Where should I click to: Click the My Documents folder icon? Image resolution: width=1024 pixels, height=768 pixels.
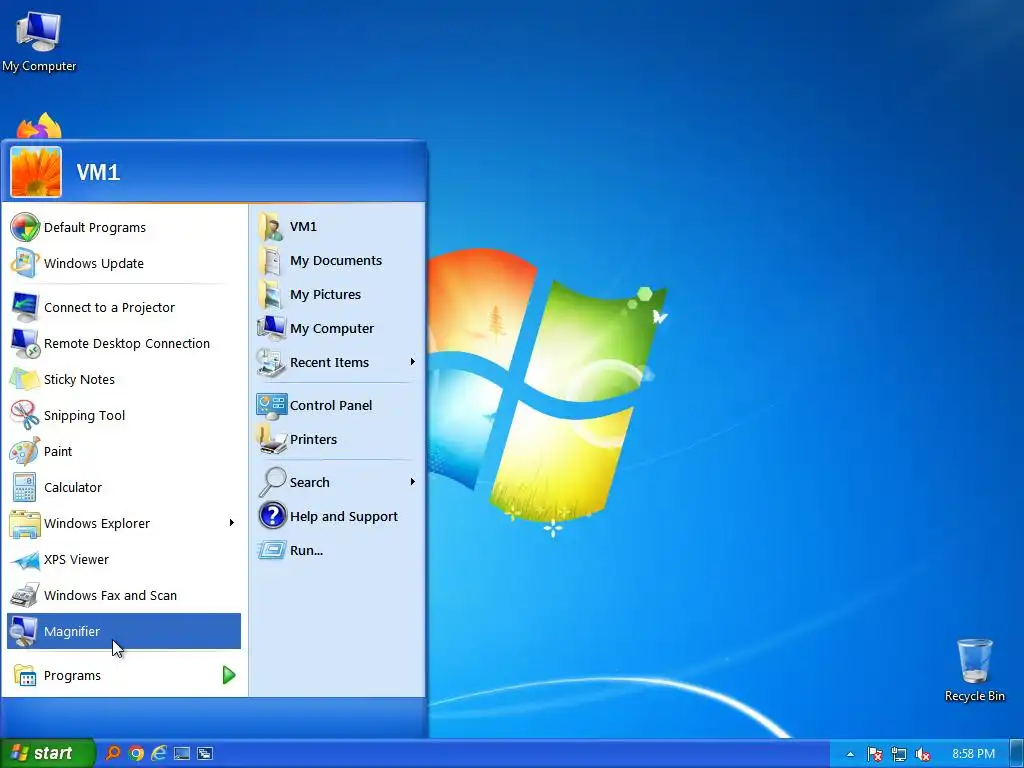point(270,261)
